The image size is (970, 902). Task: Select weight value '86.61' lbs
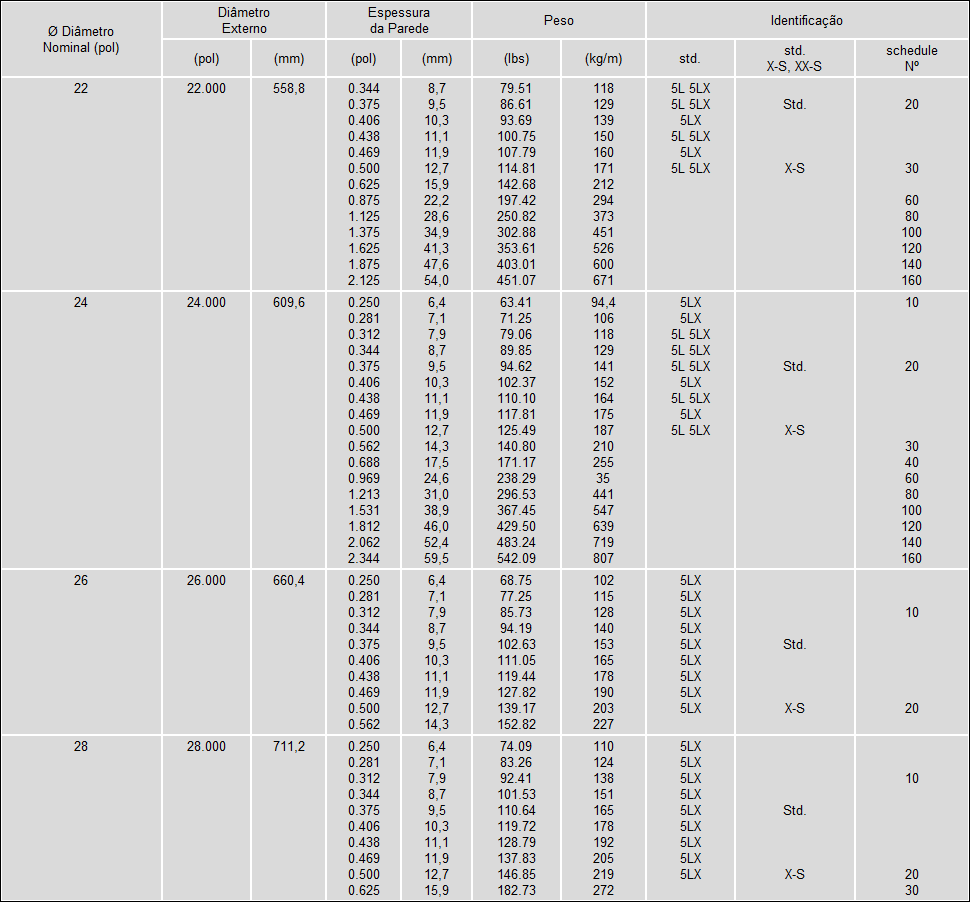(516, 105)
